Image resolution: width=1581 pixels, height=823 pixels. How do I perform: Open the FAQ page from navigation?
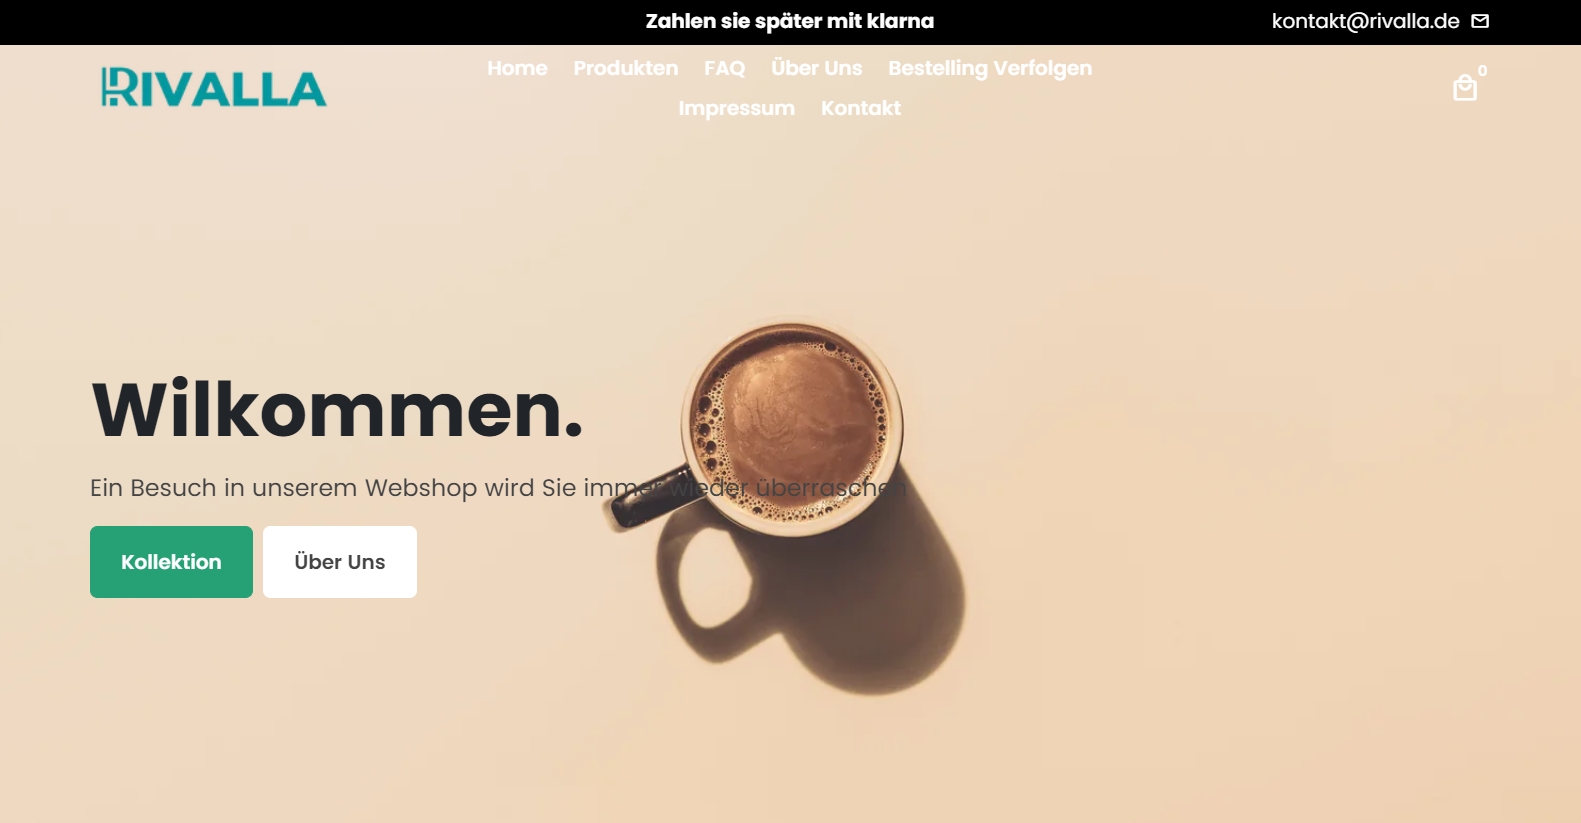coord(724,68)
